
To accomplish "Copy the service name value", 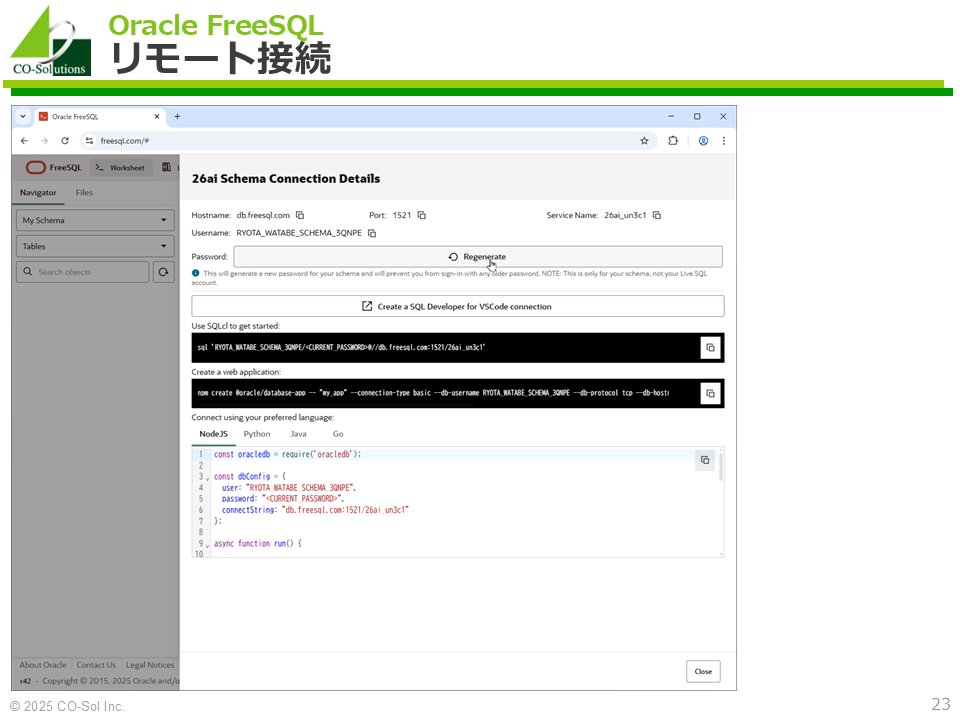I will tap(657, 215).
